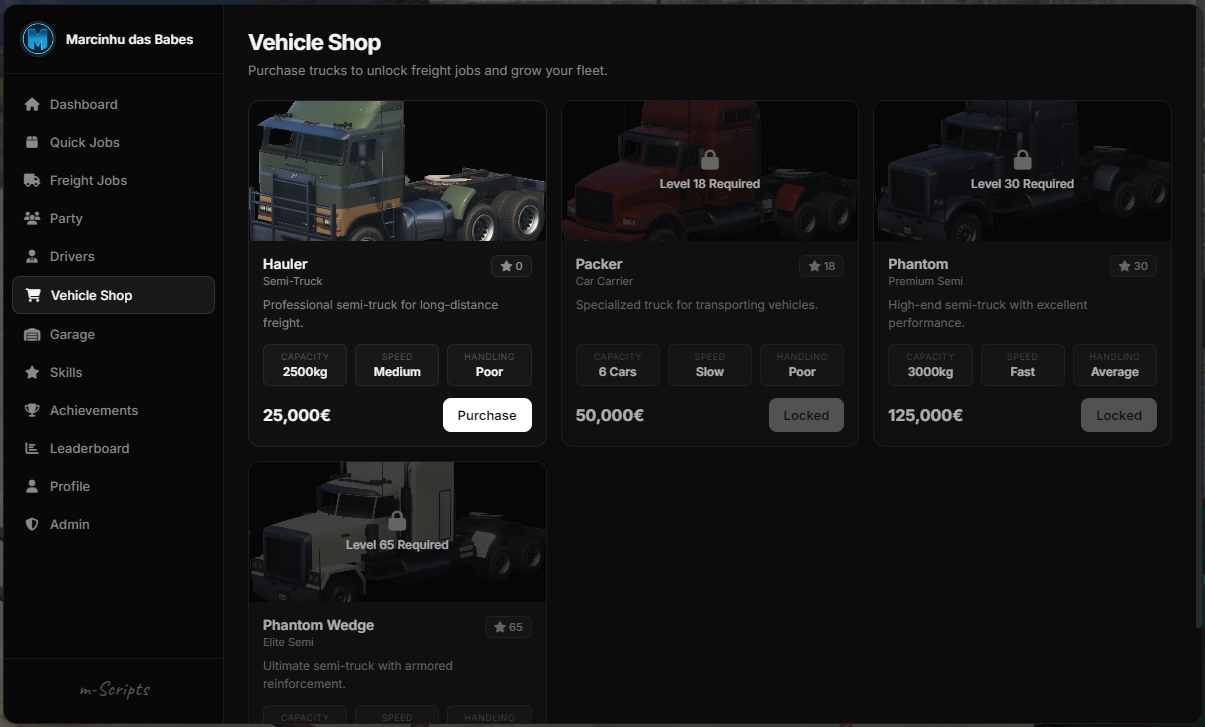Click the Achievements trophy icon

(x=32, y=411)
